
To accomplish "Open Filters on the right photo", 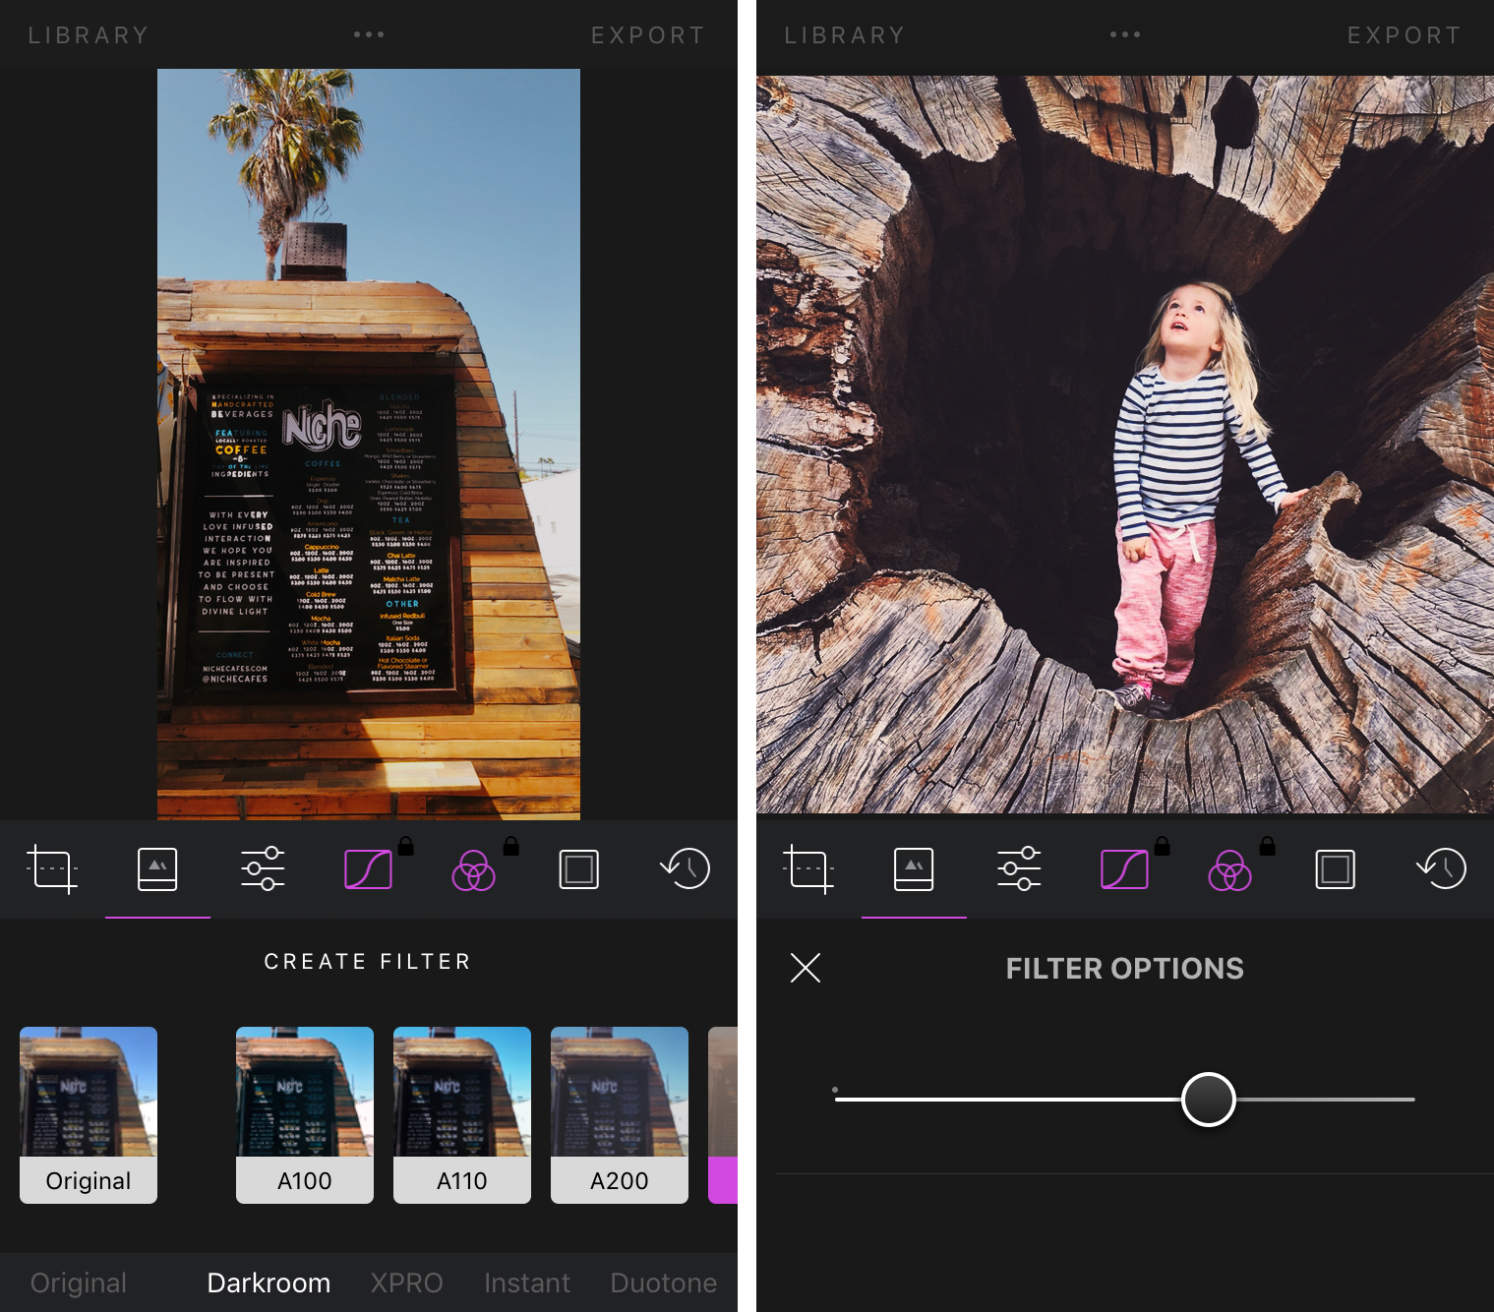I will (913, 868).
